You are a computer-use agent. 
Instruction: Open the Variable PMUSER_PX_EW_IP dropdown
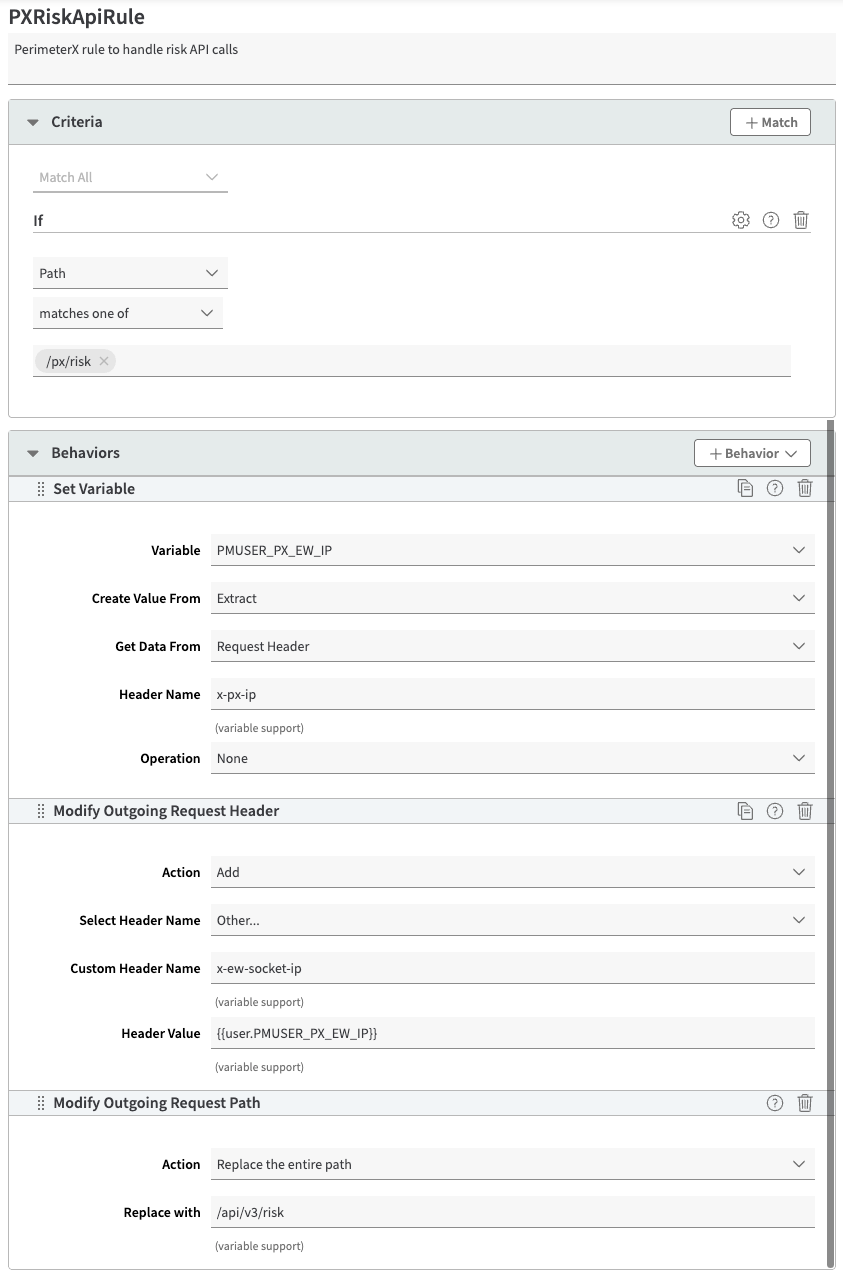(513, 550)
